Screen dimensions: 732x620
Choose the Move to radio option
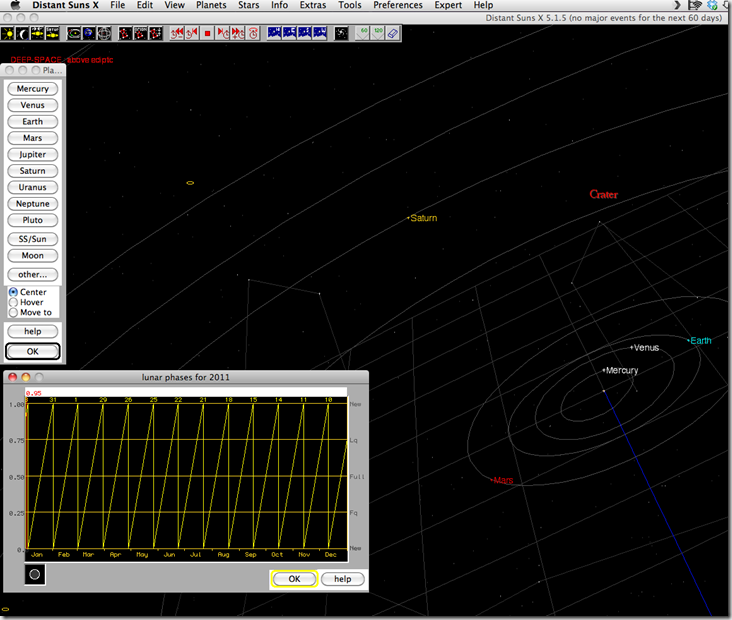[x=13, y=312]
